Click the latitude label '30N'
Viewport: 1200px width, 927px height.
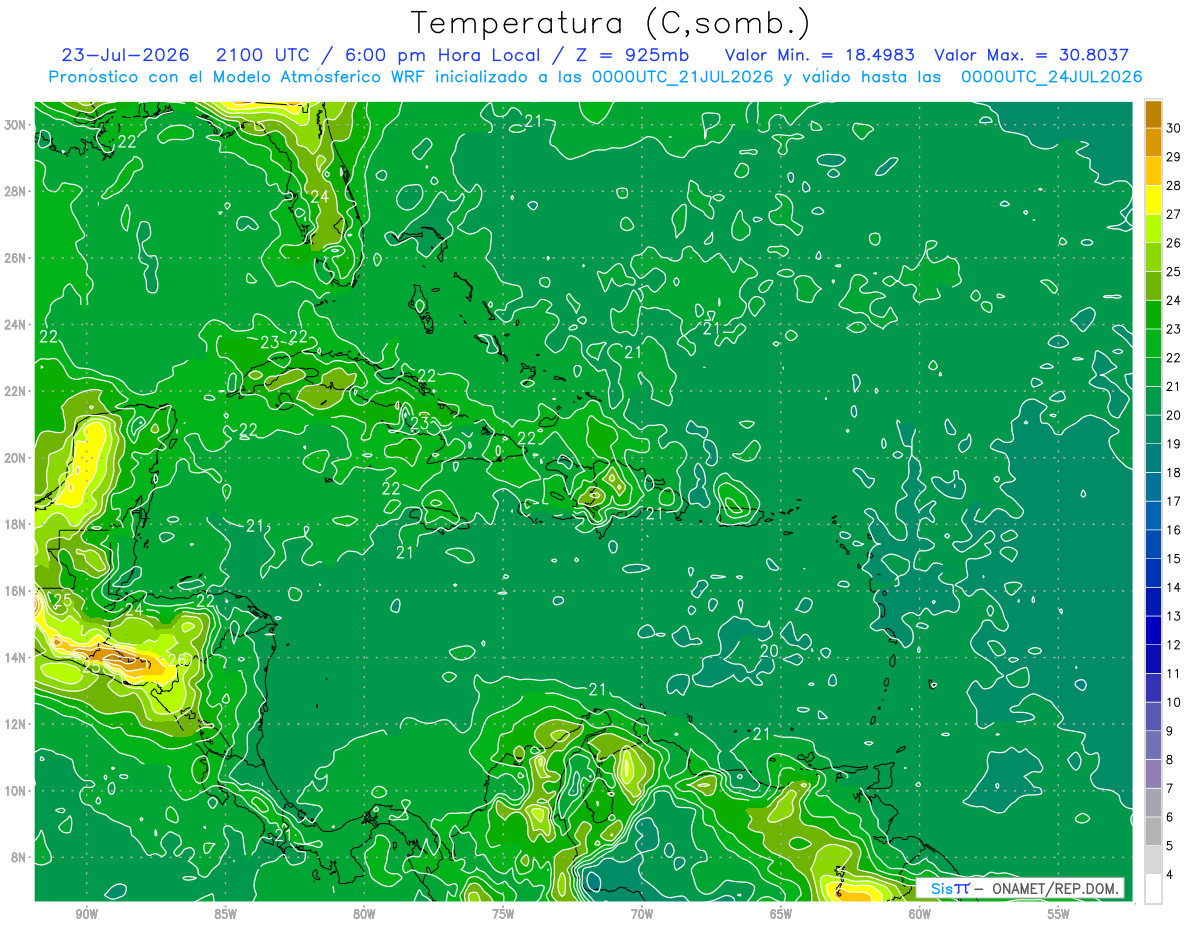(x=17, y=124)
